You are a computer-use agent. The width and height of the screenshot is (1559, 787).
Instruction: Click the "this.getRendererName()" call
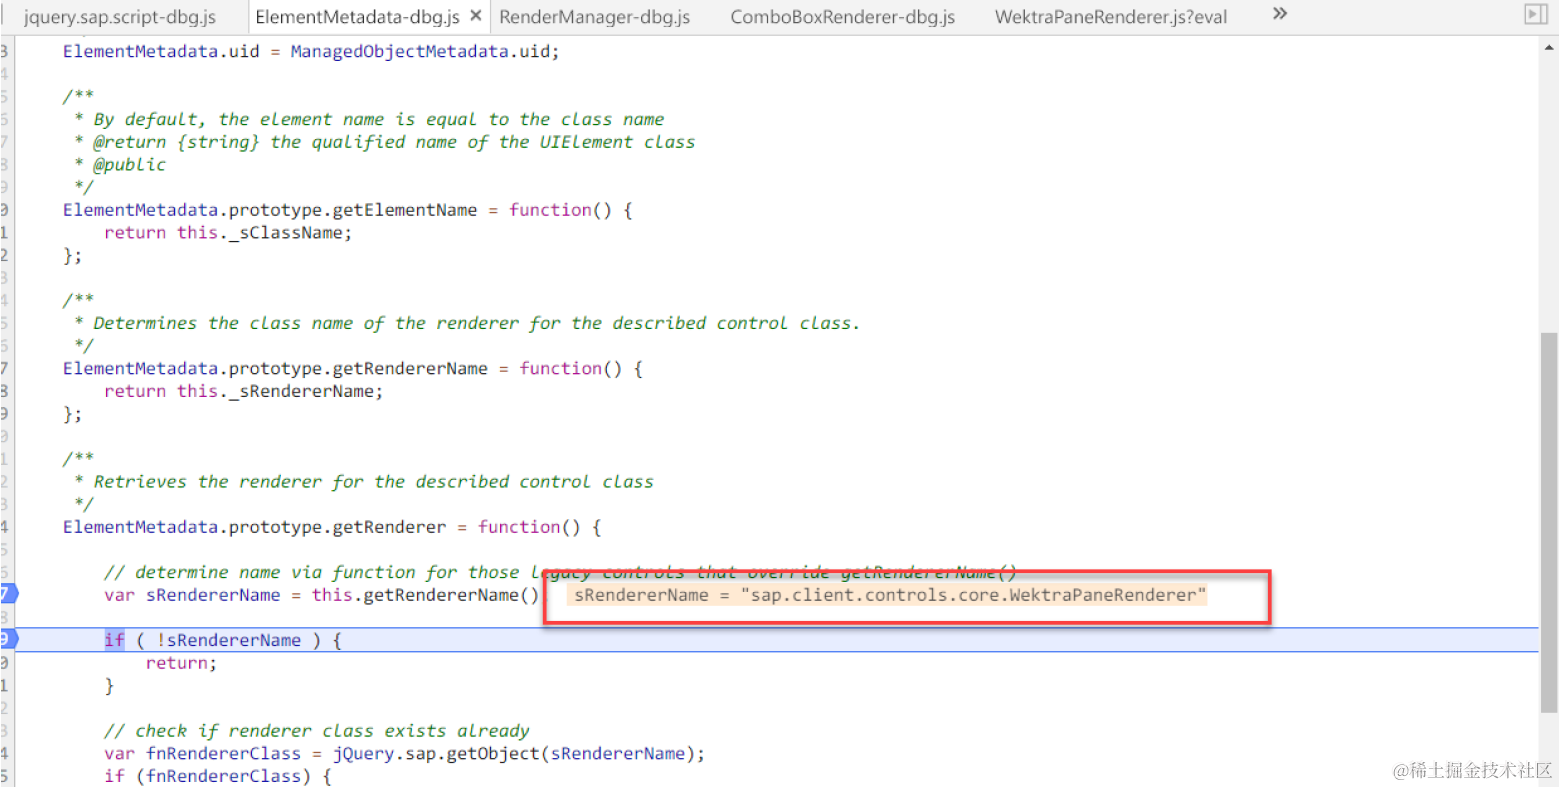click(425, 595)
